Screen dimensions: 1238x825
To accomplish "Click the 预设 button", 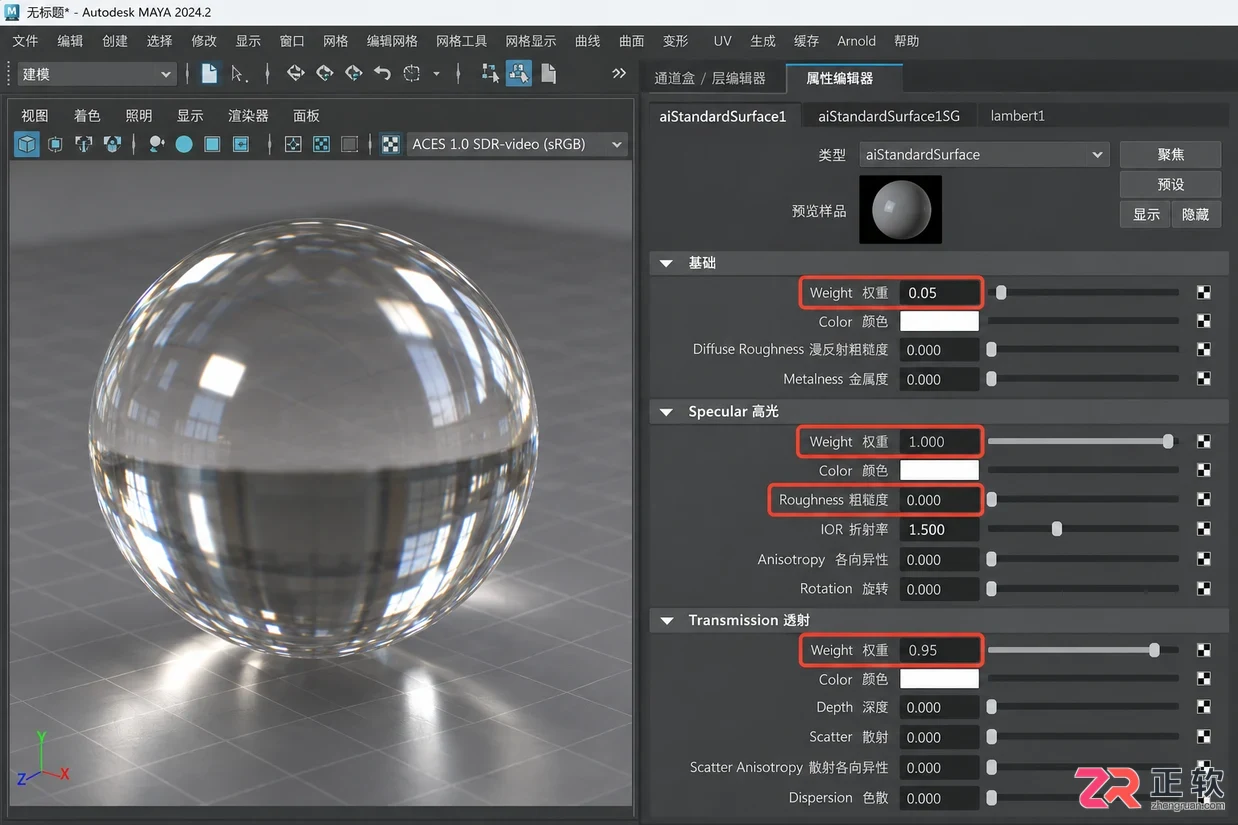I will tap(1170, 184).
